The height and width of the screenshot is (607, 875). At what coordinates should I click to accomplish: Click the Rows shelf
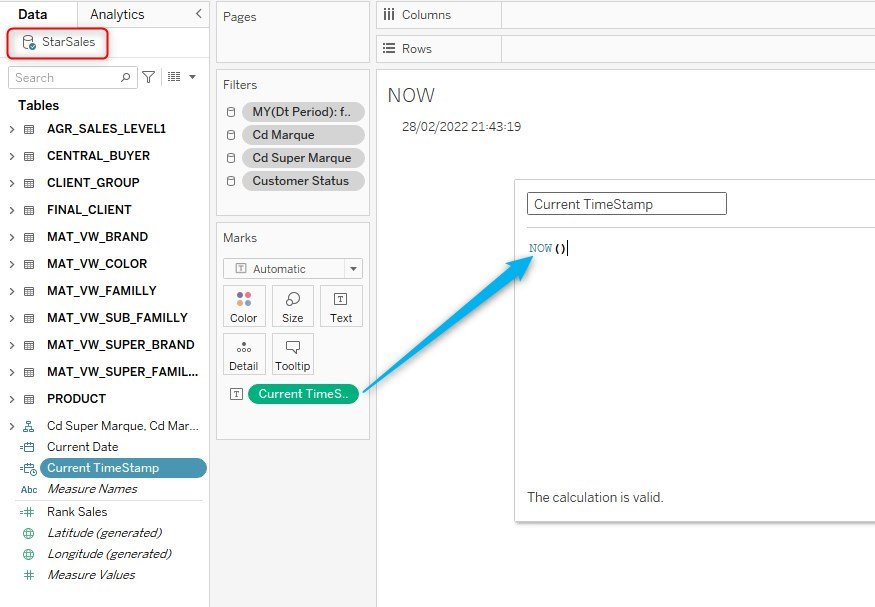click(626, 49)
